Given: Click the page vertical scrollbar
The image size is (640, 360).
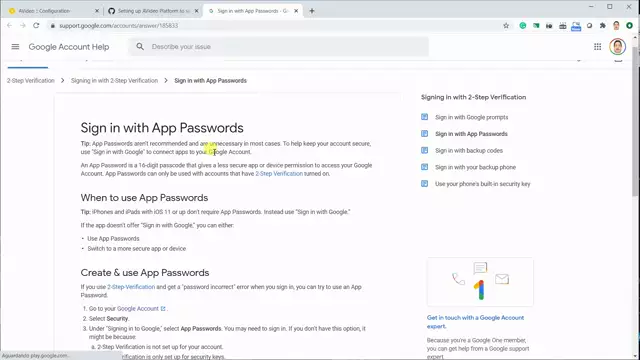Looking at the screenshot, I should [x=636, y=122].
